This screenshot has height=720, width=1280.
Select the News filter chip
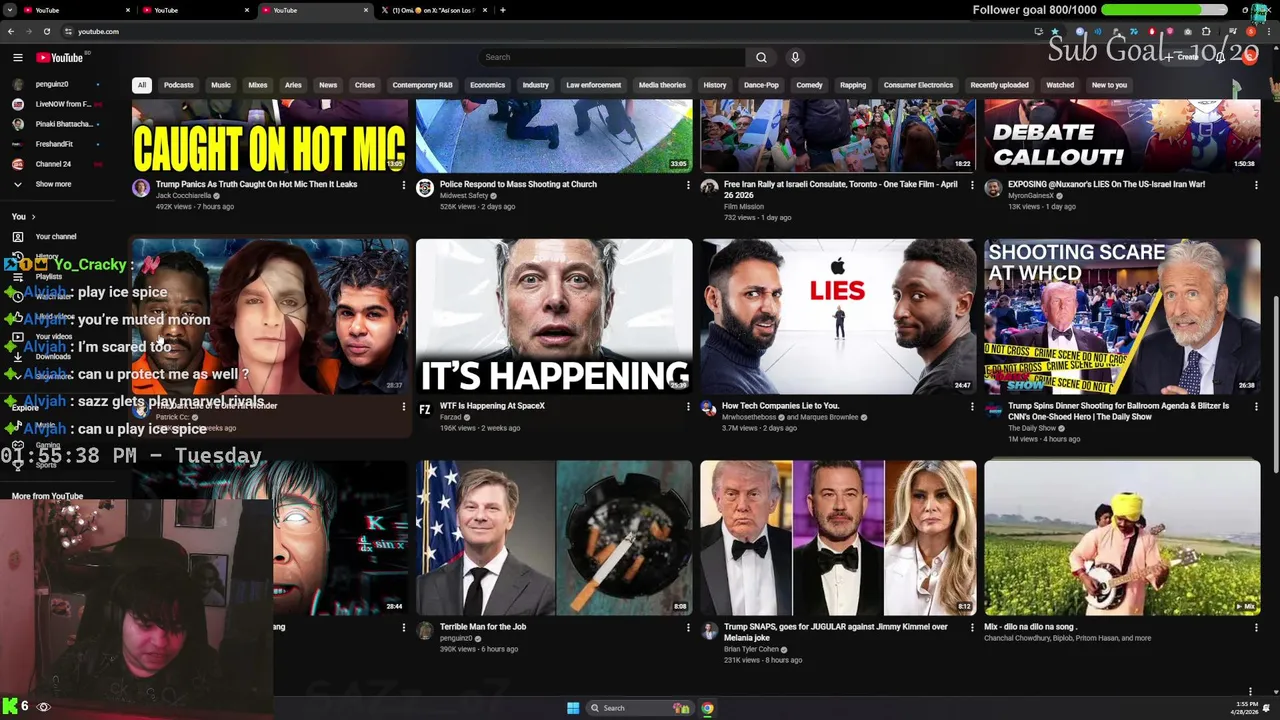pos(328,85)
